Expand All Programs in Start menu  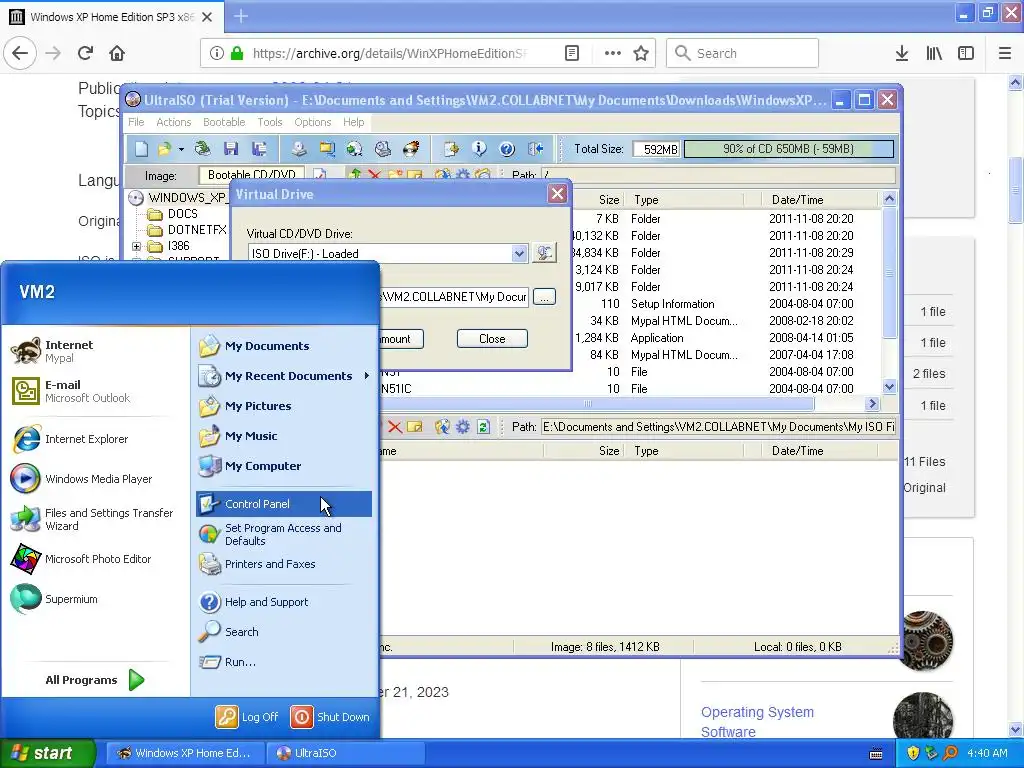point(95,680)
